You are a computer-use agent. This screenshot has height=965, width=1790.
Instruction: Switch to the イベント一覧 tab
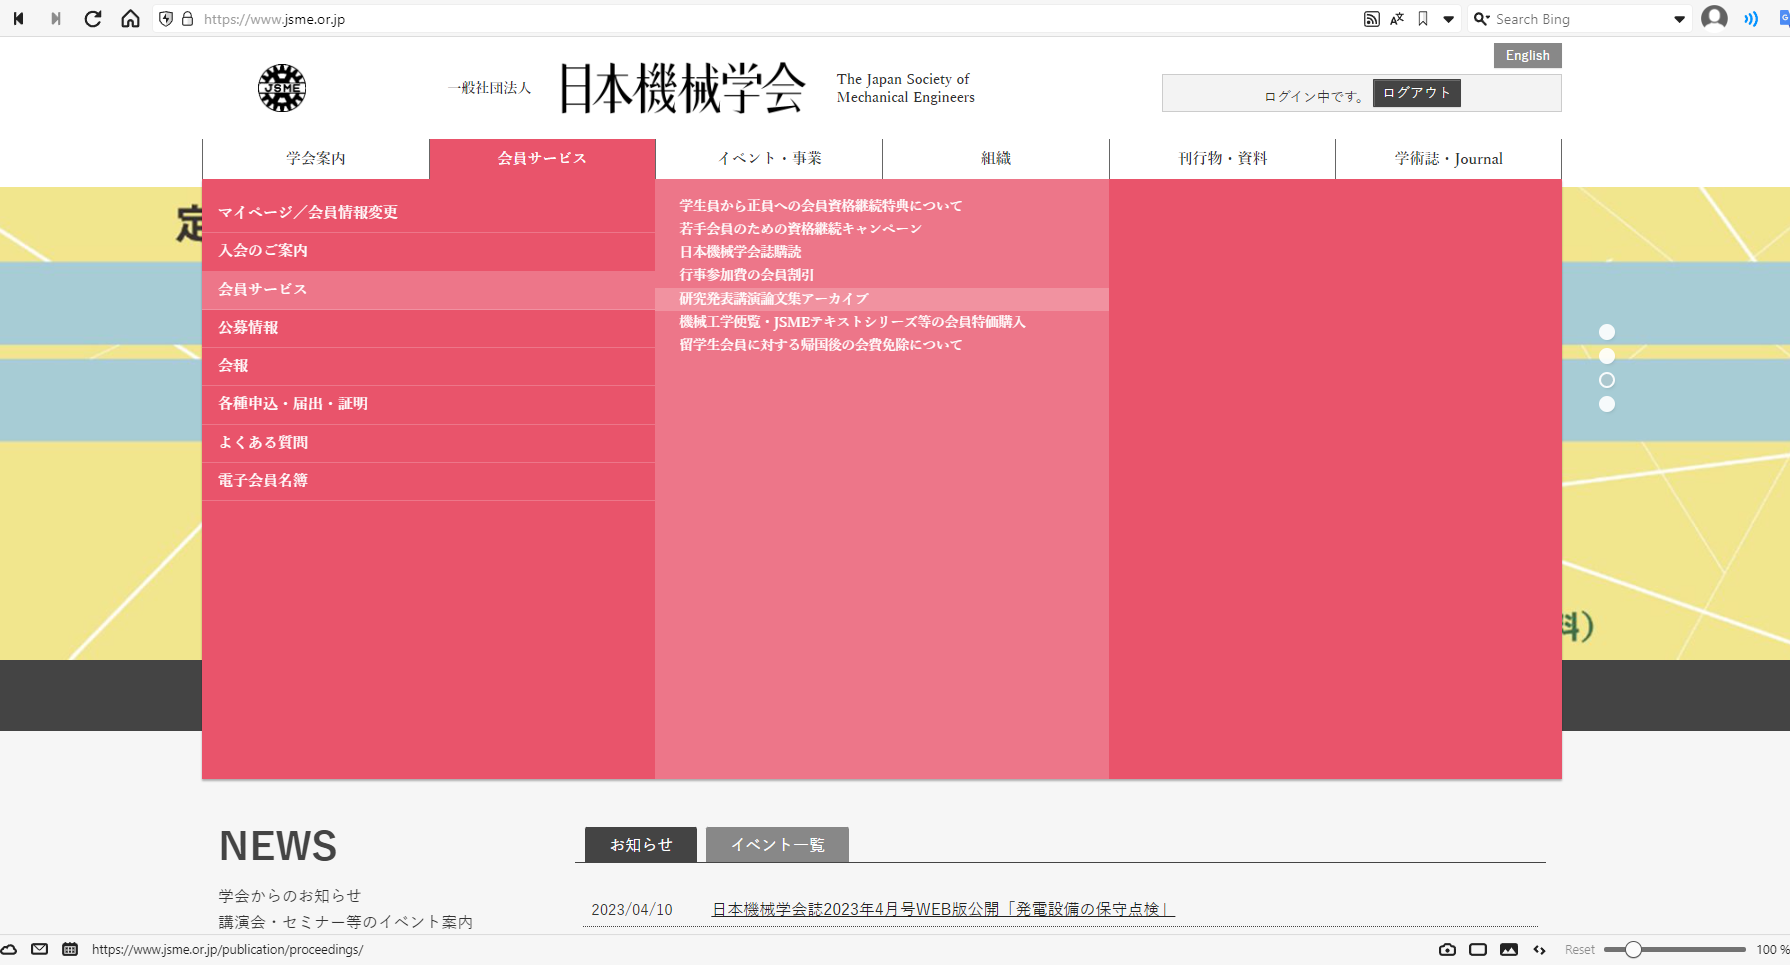click(x=777, y=845)
